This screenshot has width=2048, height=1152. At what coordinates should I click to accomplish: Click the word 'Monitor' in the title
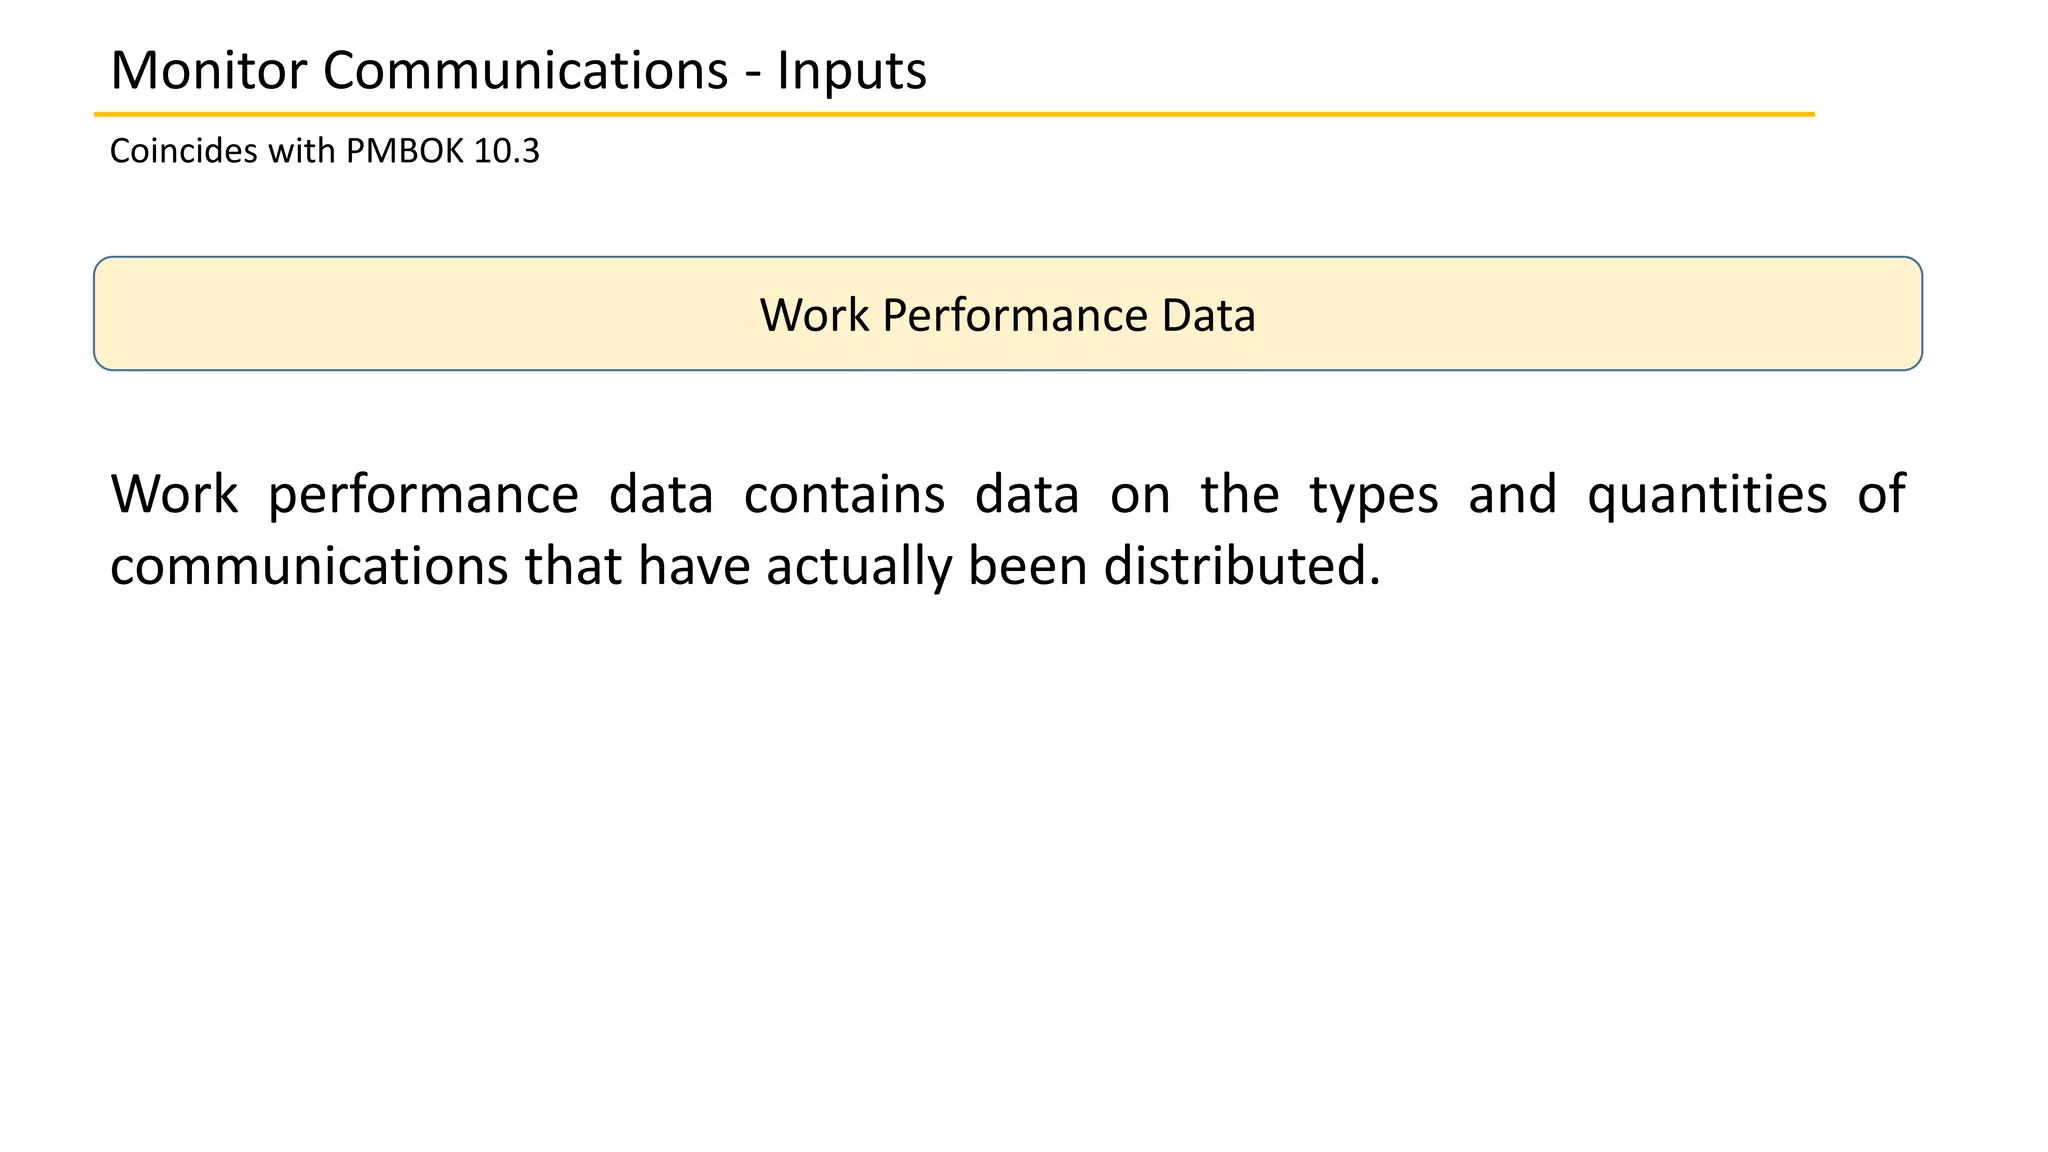pos(208,71)
